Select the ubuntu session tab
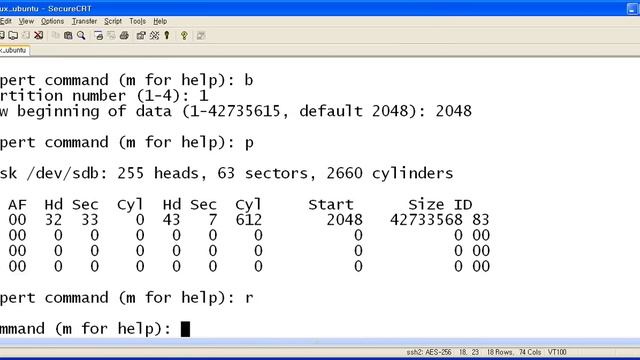Viewport: 640px width, 360px height. (x=14, y=50)
